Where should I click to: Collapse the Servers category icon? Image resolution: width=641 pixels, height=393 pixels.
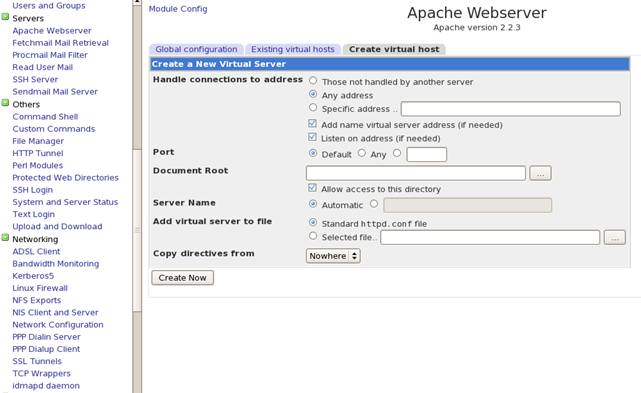[x=5, y=17]
